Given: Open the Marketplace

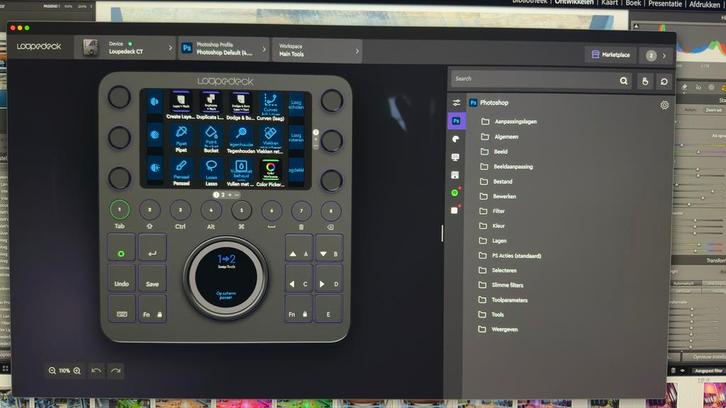Looking at the screenshot, I should tap(610, 55).
